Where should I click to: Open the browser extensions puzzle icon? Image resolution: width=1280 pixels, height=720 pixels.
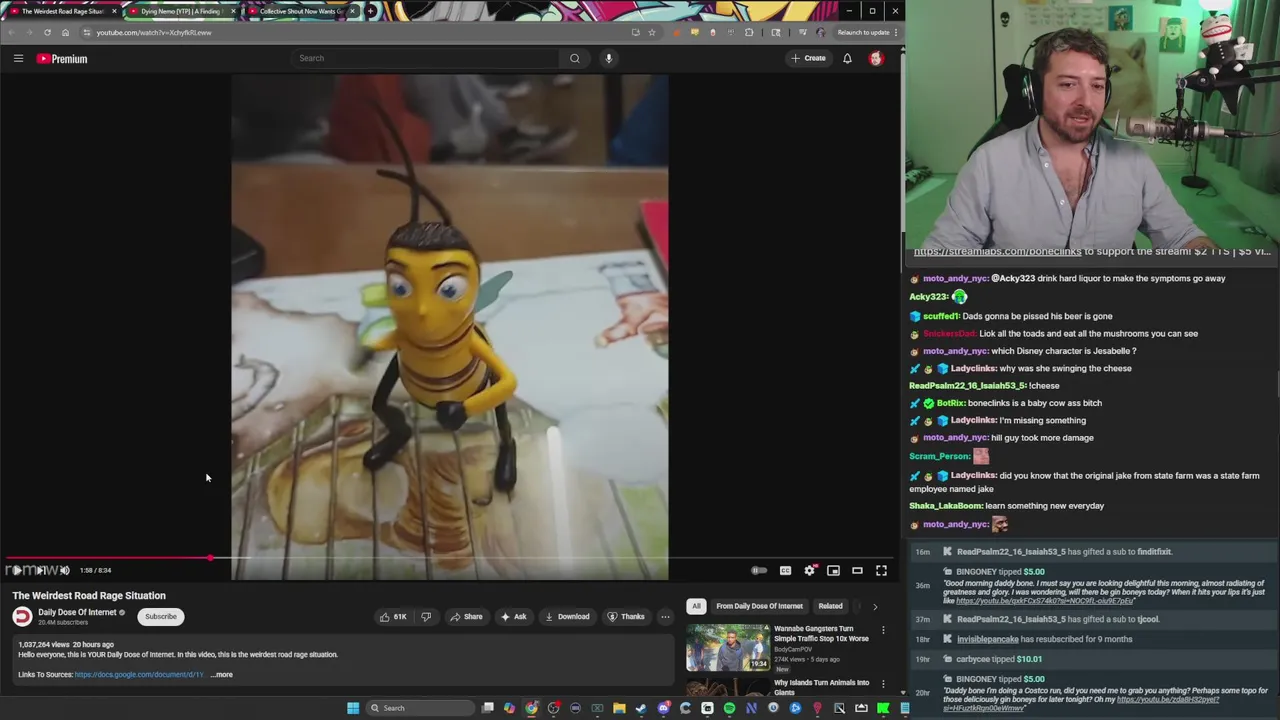coord(749,32)
